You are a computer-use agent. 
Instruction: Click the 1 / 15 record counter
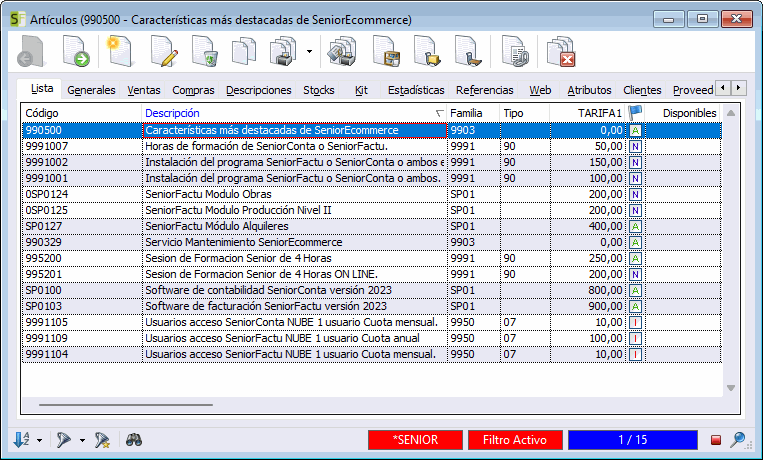pos(633,440)
